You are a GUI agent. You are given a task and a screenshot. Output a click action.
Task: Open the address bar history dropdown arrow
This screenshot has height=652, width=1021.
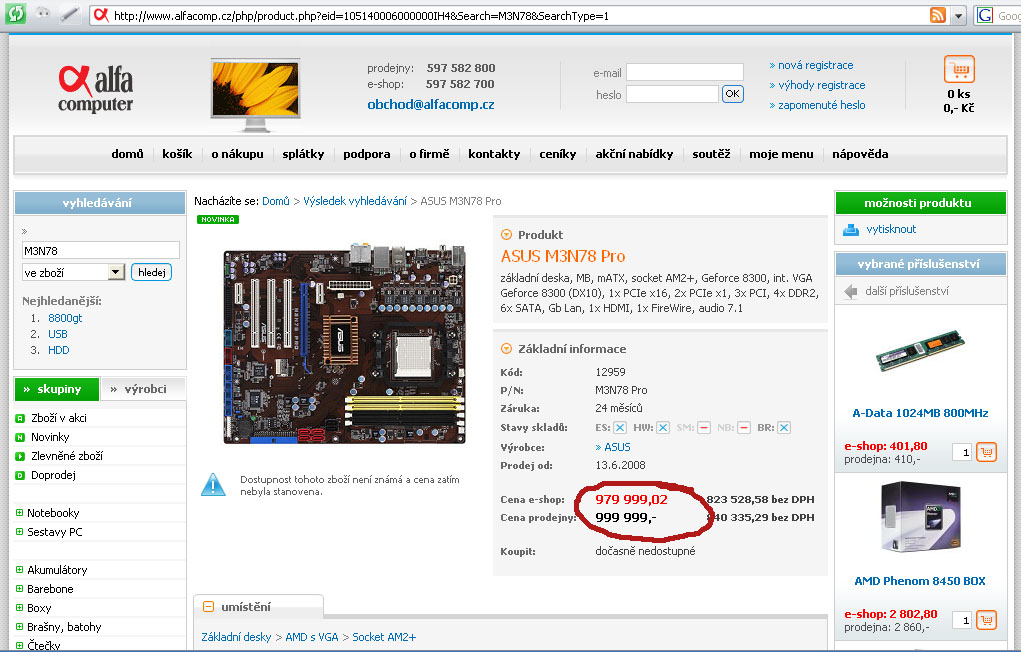pos(958,16)
